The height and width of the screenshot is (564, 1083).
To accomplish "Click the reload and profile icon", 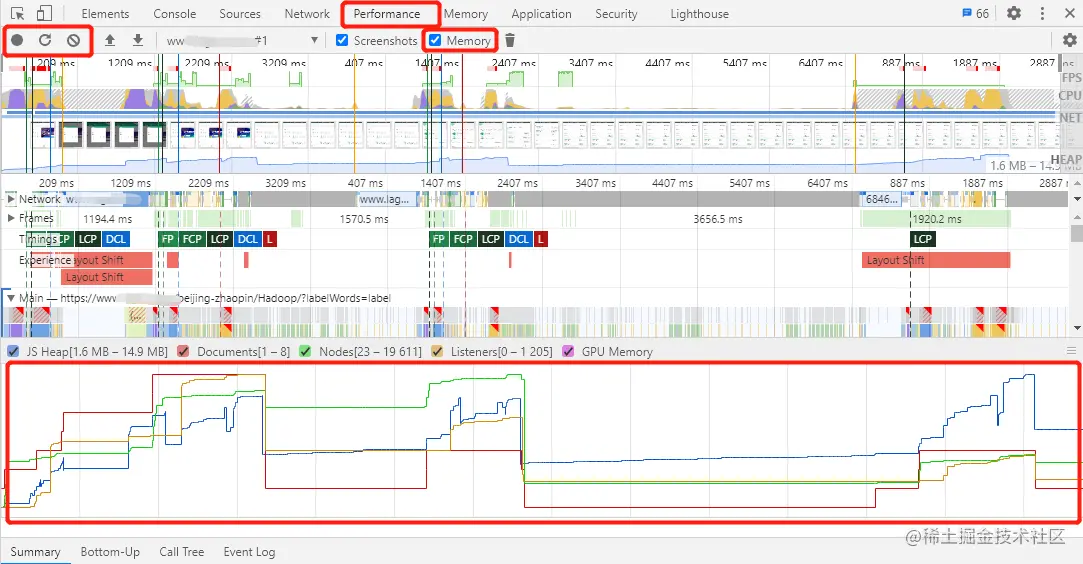I will click(x=45, y=40).
